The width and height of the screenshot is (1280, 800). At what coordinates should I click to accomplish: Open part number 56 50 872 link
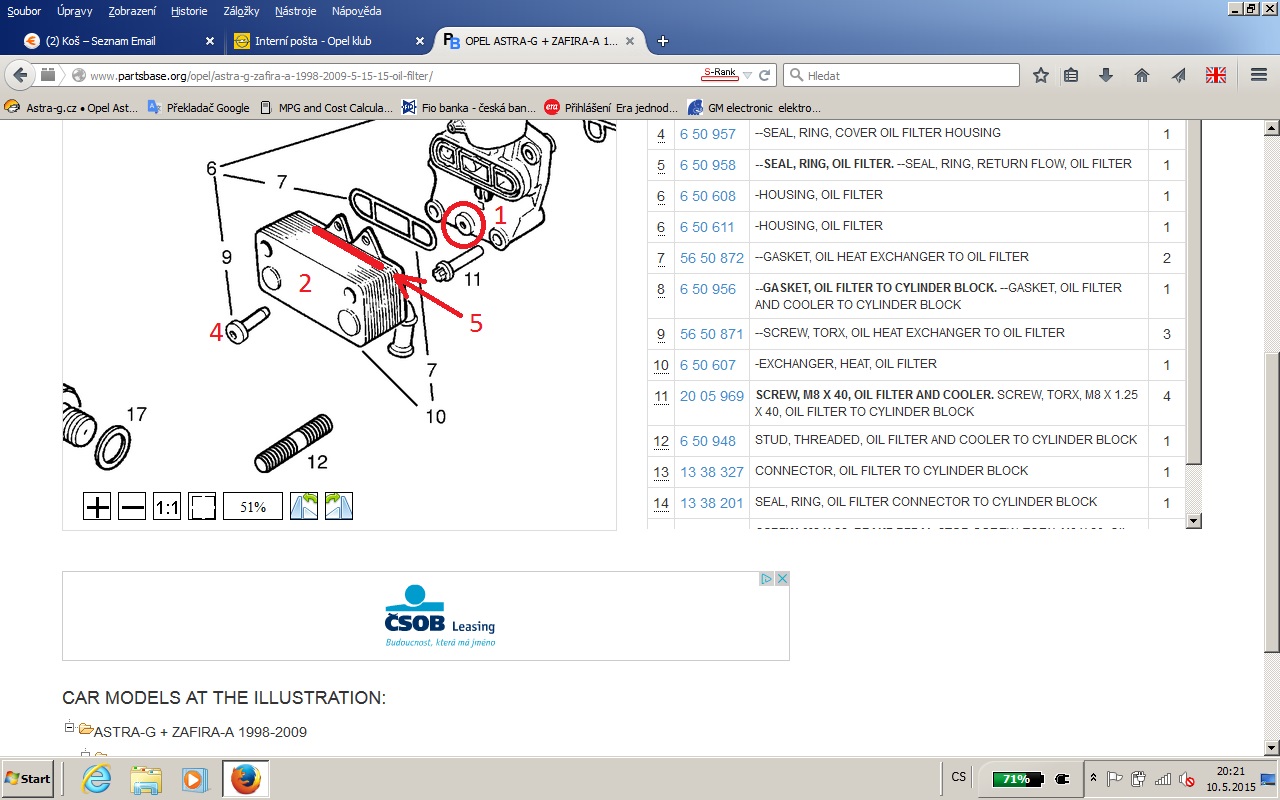tap(712, 258)
